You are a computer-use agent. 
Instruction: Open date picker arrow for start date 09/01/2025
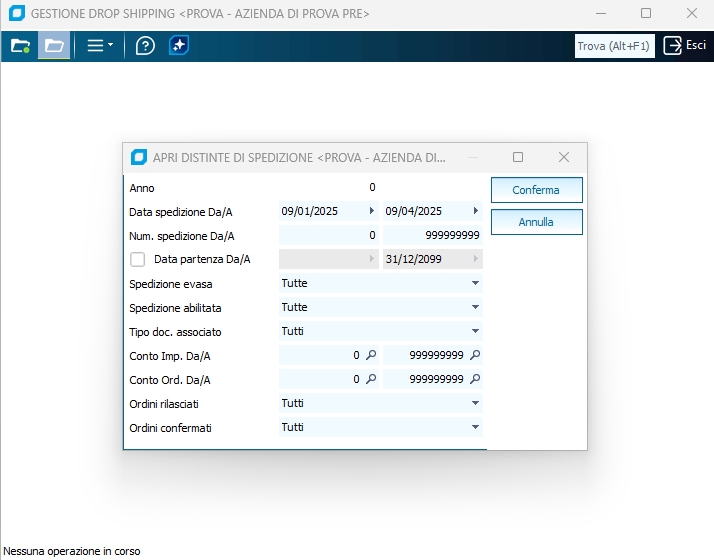(x=372, y=211)
